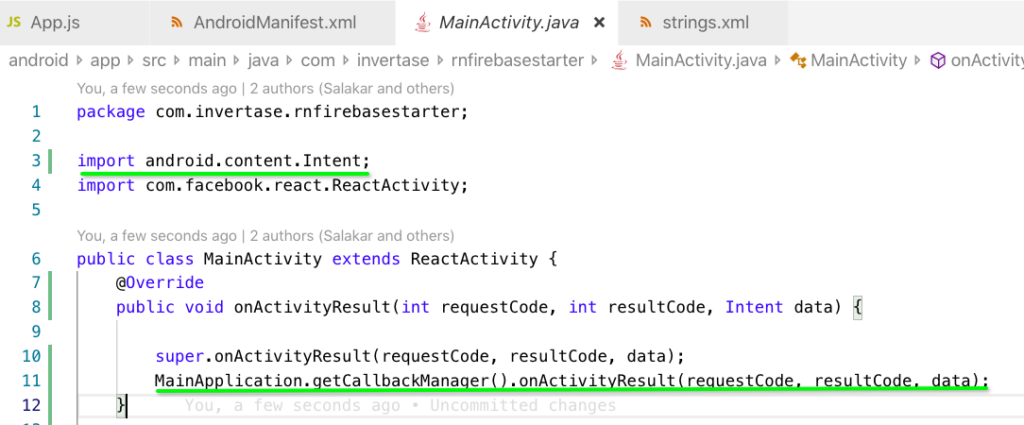Close the MainActivity.java tab
This screenshot has height=425, width=1024.
click(x=599, y=23)
